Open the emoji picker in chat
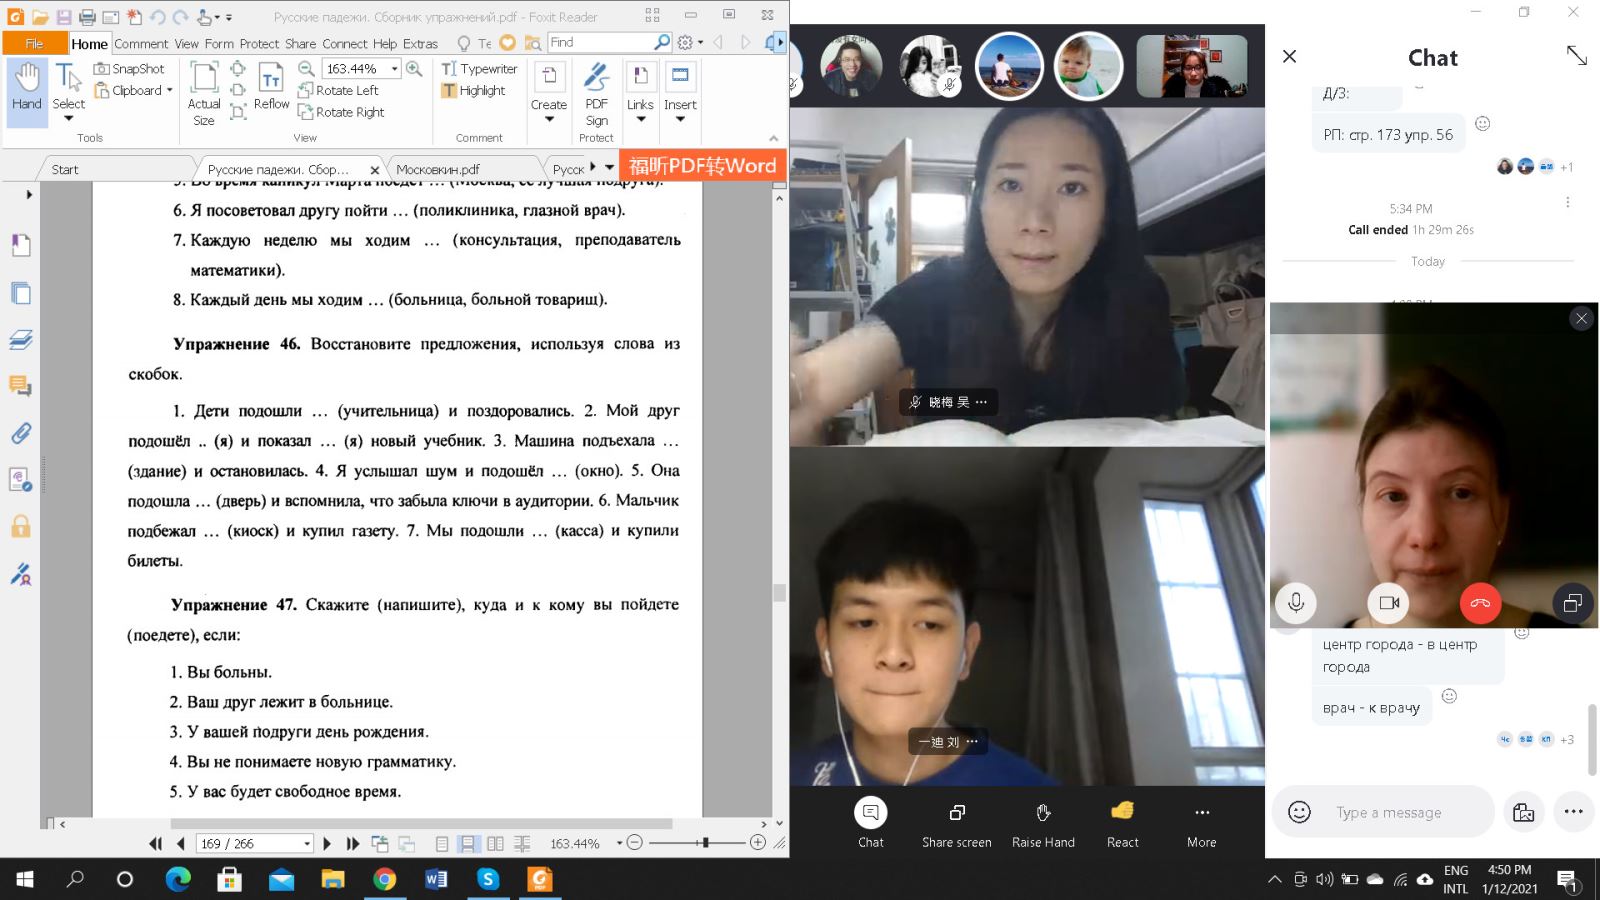This screenshot has height=900, width=1600. point(1299,812)
